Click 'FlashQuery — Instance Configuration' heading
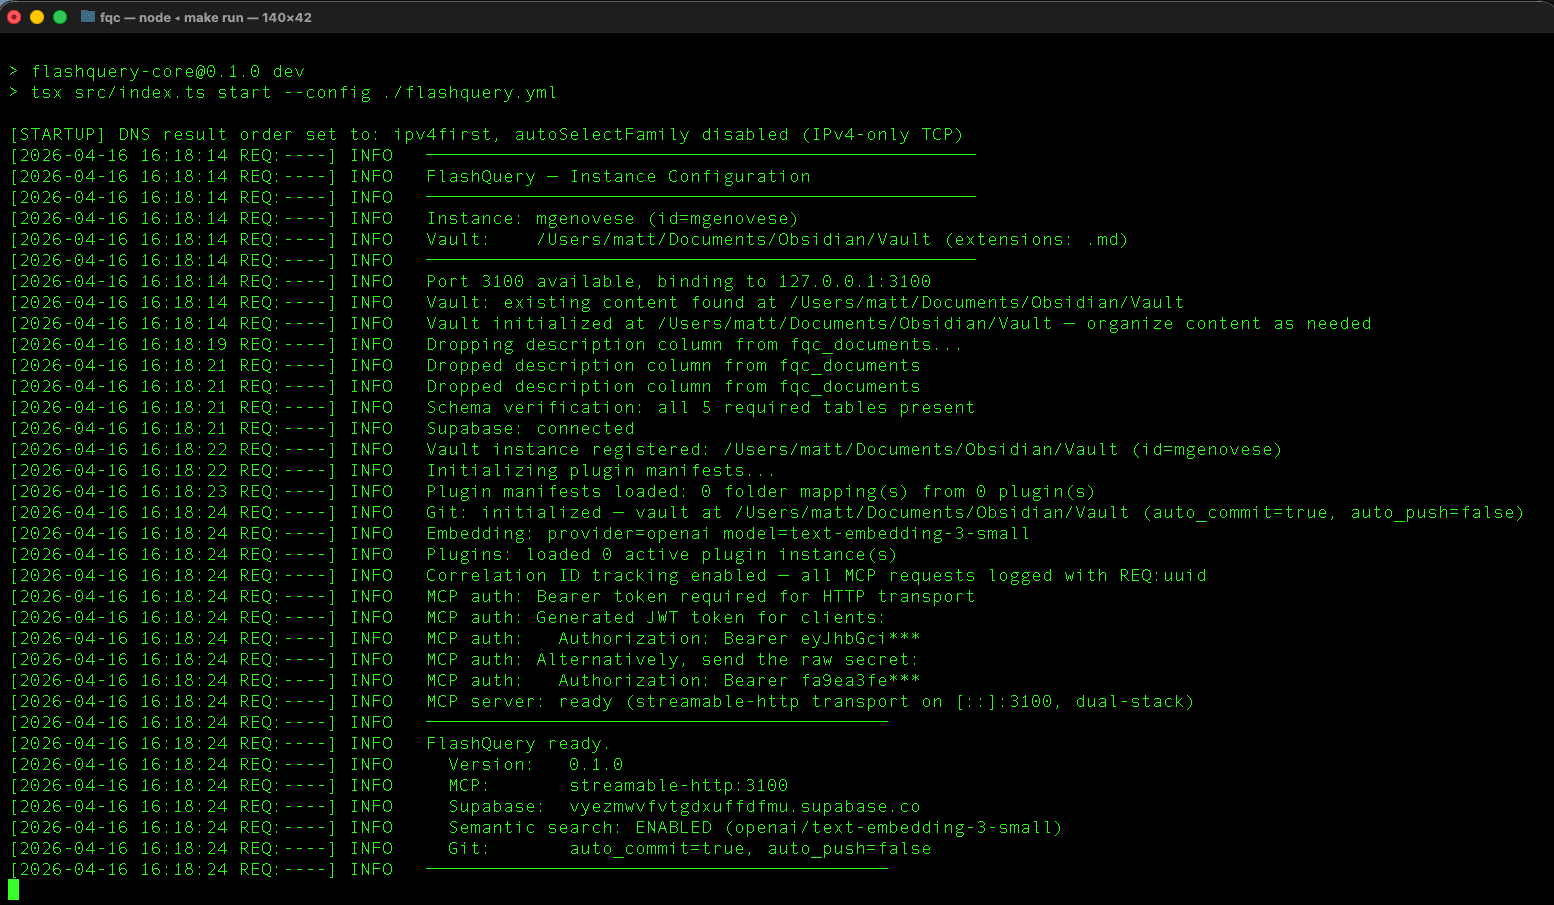1554x905 pixels. click(618, 177)
